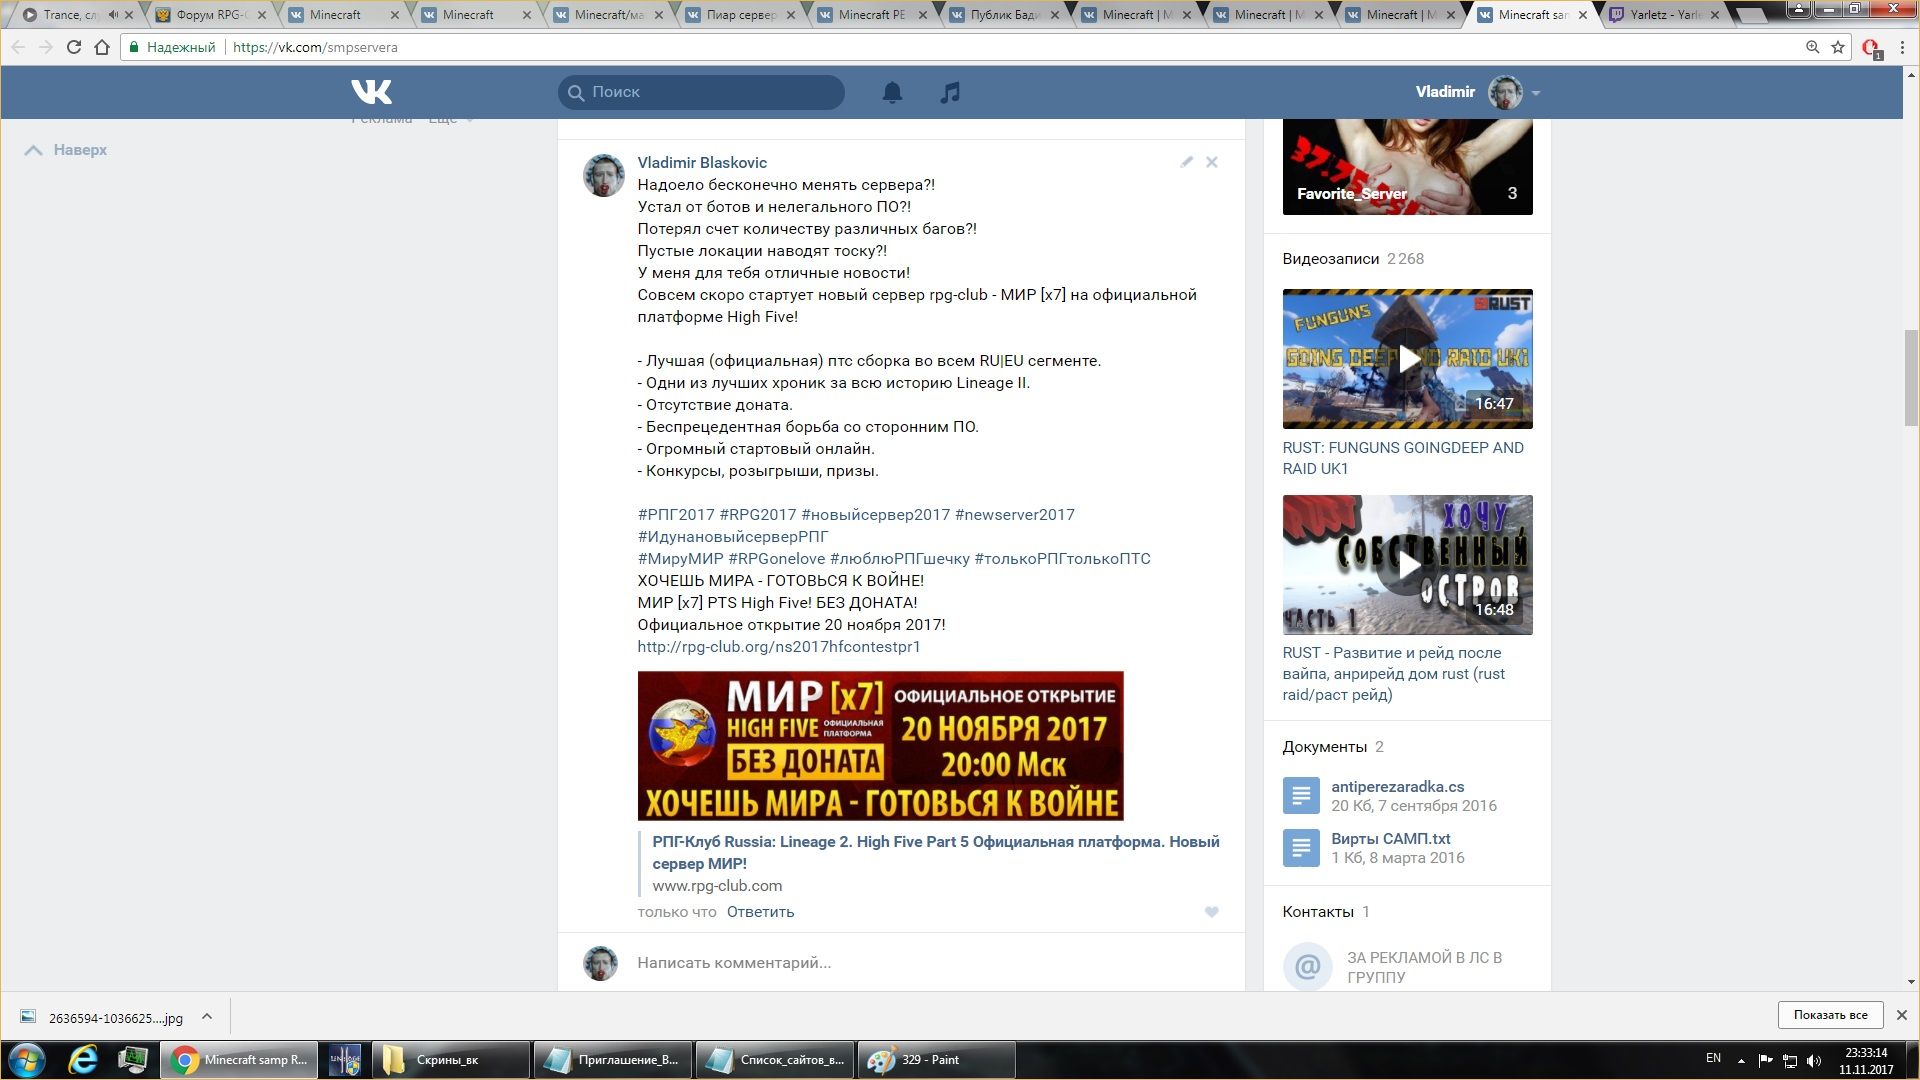Open the Opera extension icon in toolbar

click(1871, 48)
